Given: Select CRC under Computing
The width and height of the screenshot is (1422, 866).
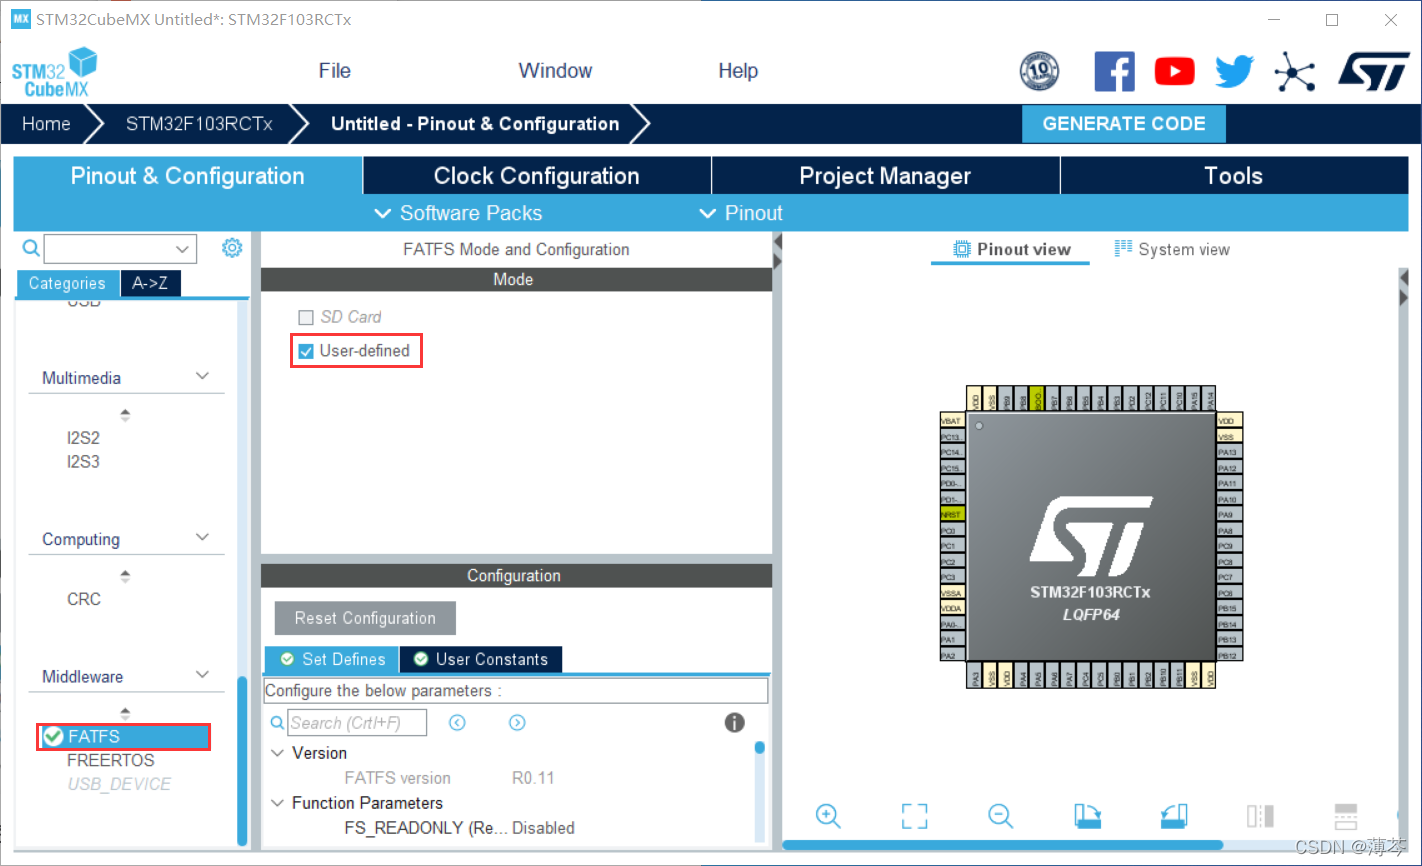Looking at the screenshot, I should (x=84, y=599).
